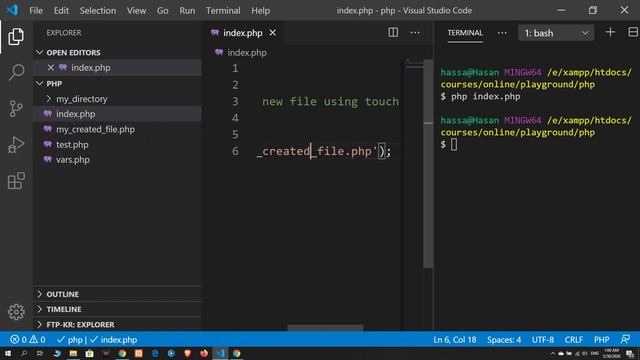Open the Terminal menu

[x=223, y=11]
